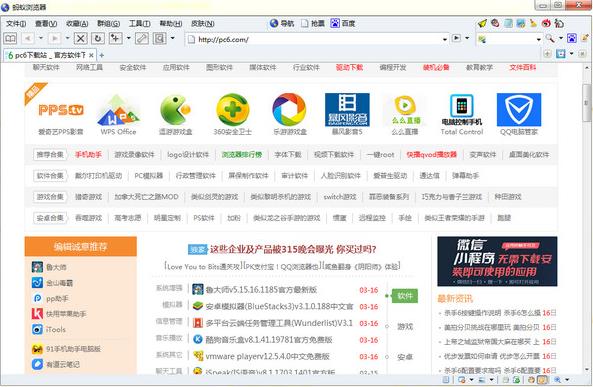This screenshot has height=387, width=593.
Task: Open the 微信小程序 banner ad
Action: click(497, 261)
